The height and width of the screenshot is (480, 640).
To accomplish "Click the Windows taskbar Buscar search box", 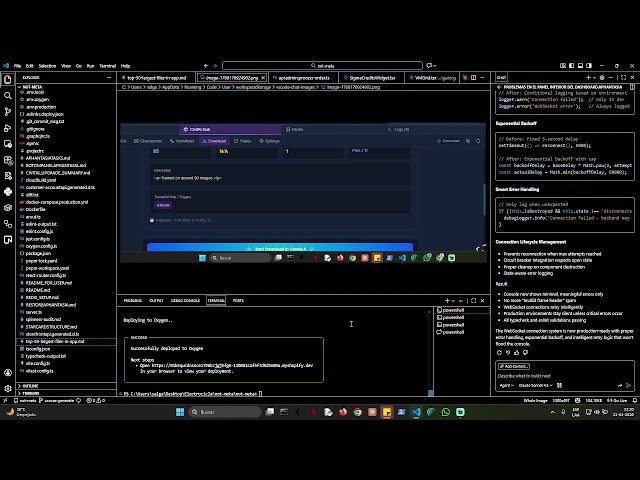I will 225,412.
